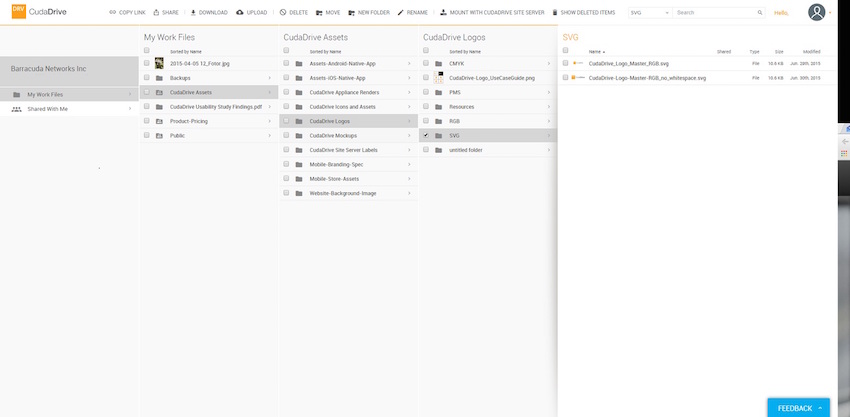
Task: Open the Feedback panel button
Action: 799,408
